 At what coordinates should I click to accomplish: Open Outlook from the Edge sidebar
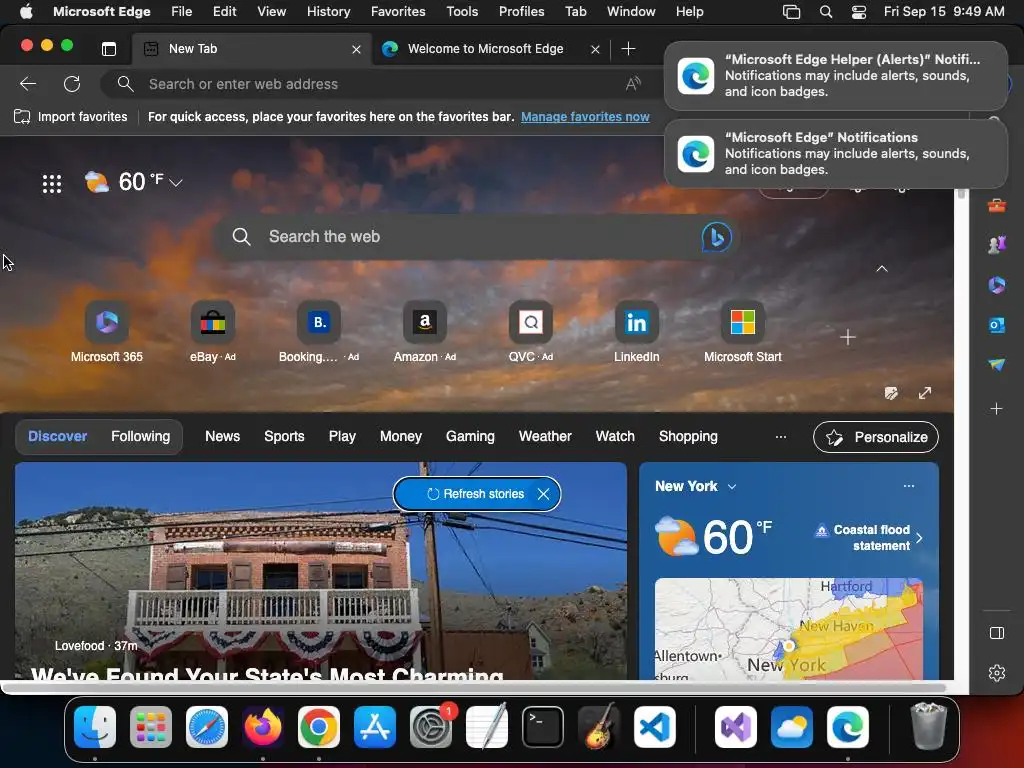click(997, 325)
